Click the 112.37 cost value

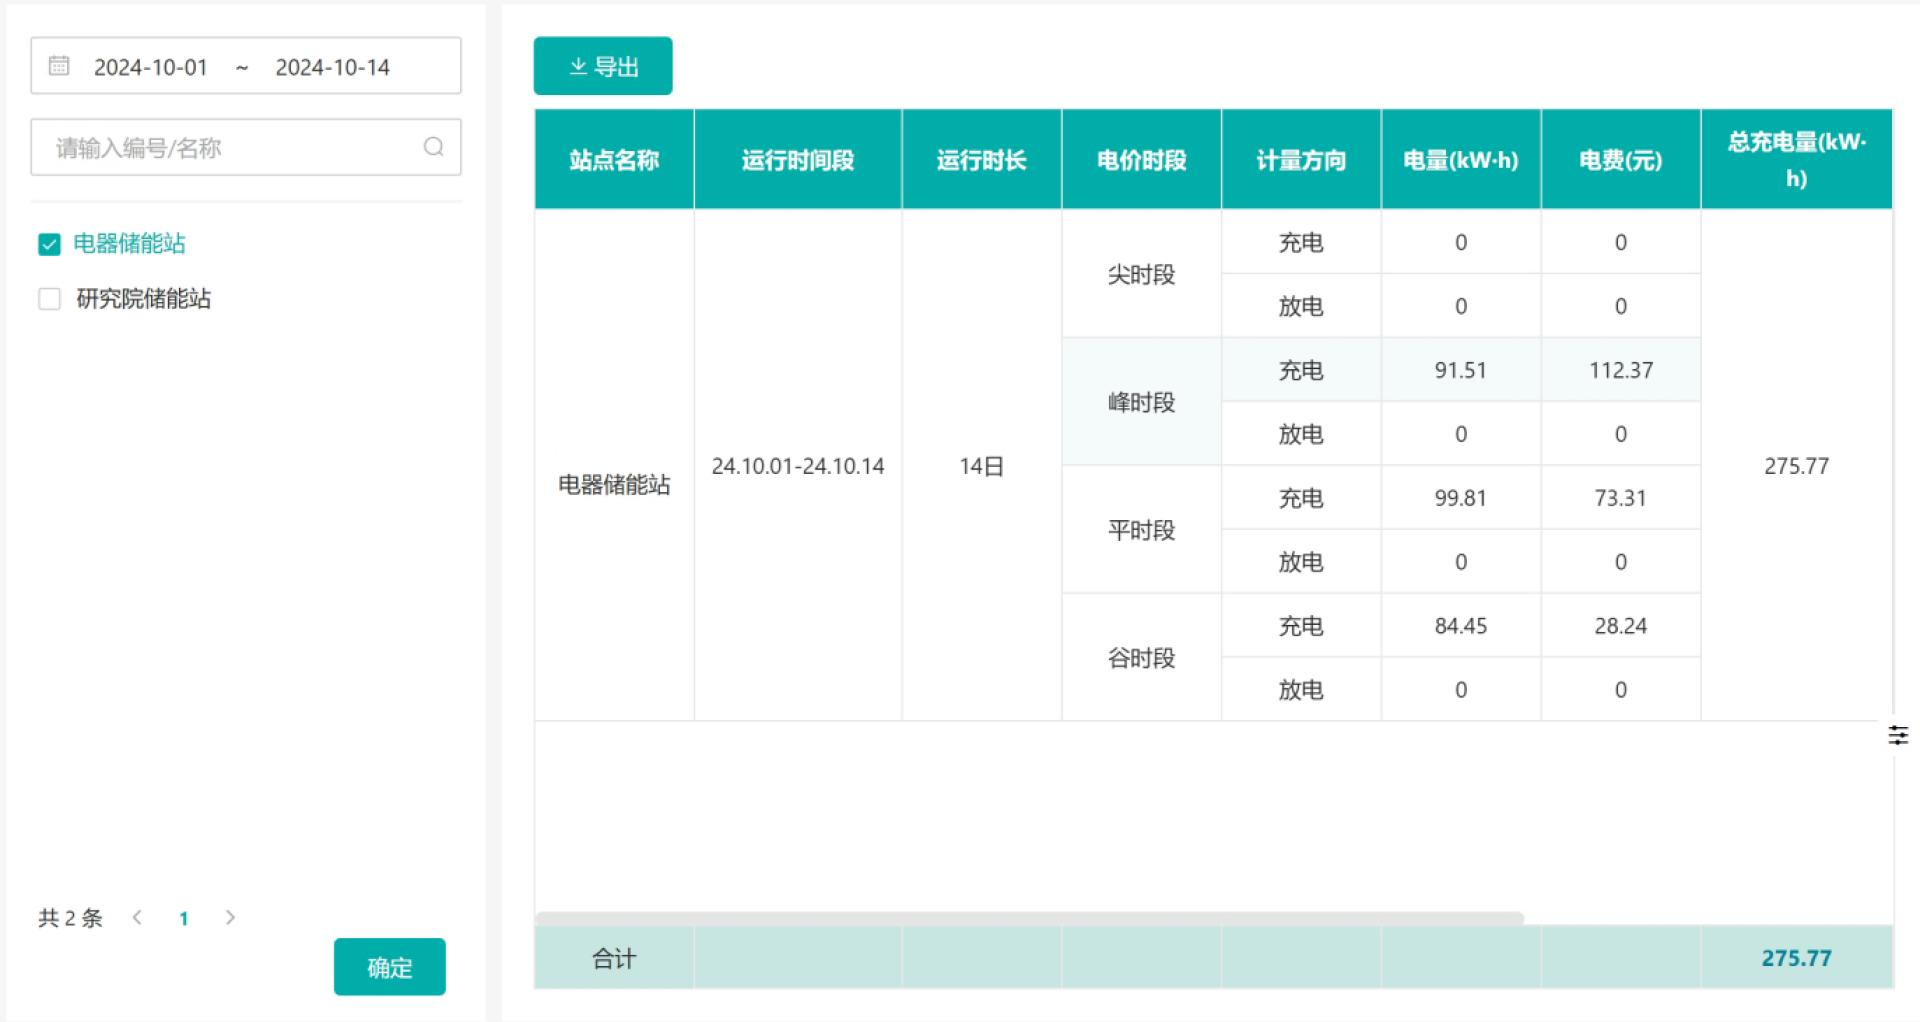[x=1621, y=370]
